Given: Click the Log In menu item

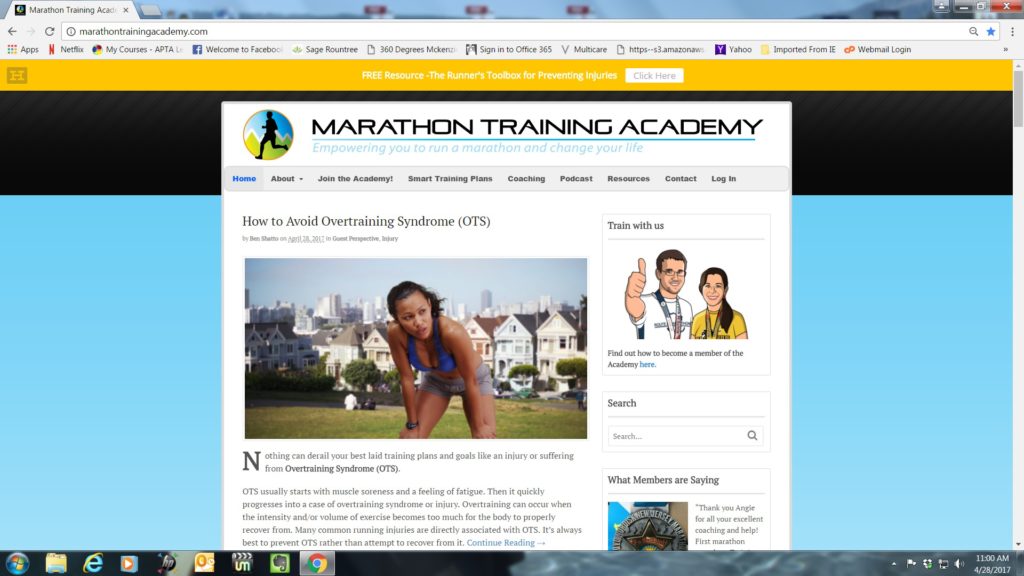Looking at the screenshot, I should [724, 178].
